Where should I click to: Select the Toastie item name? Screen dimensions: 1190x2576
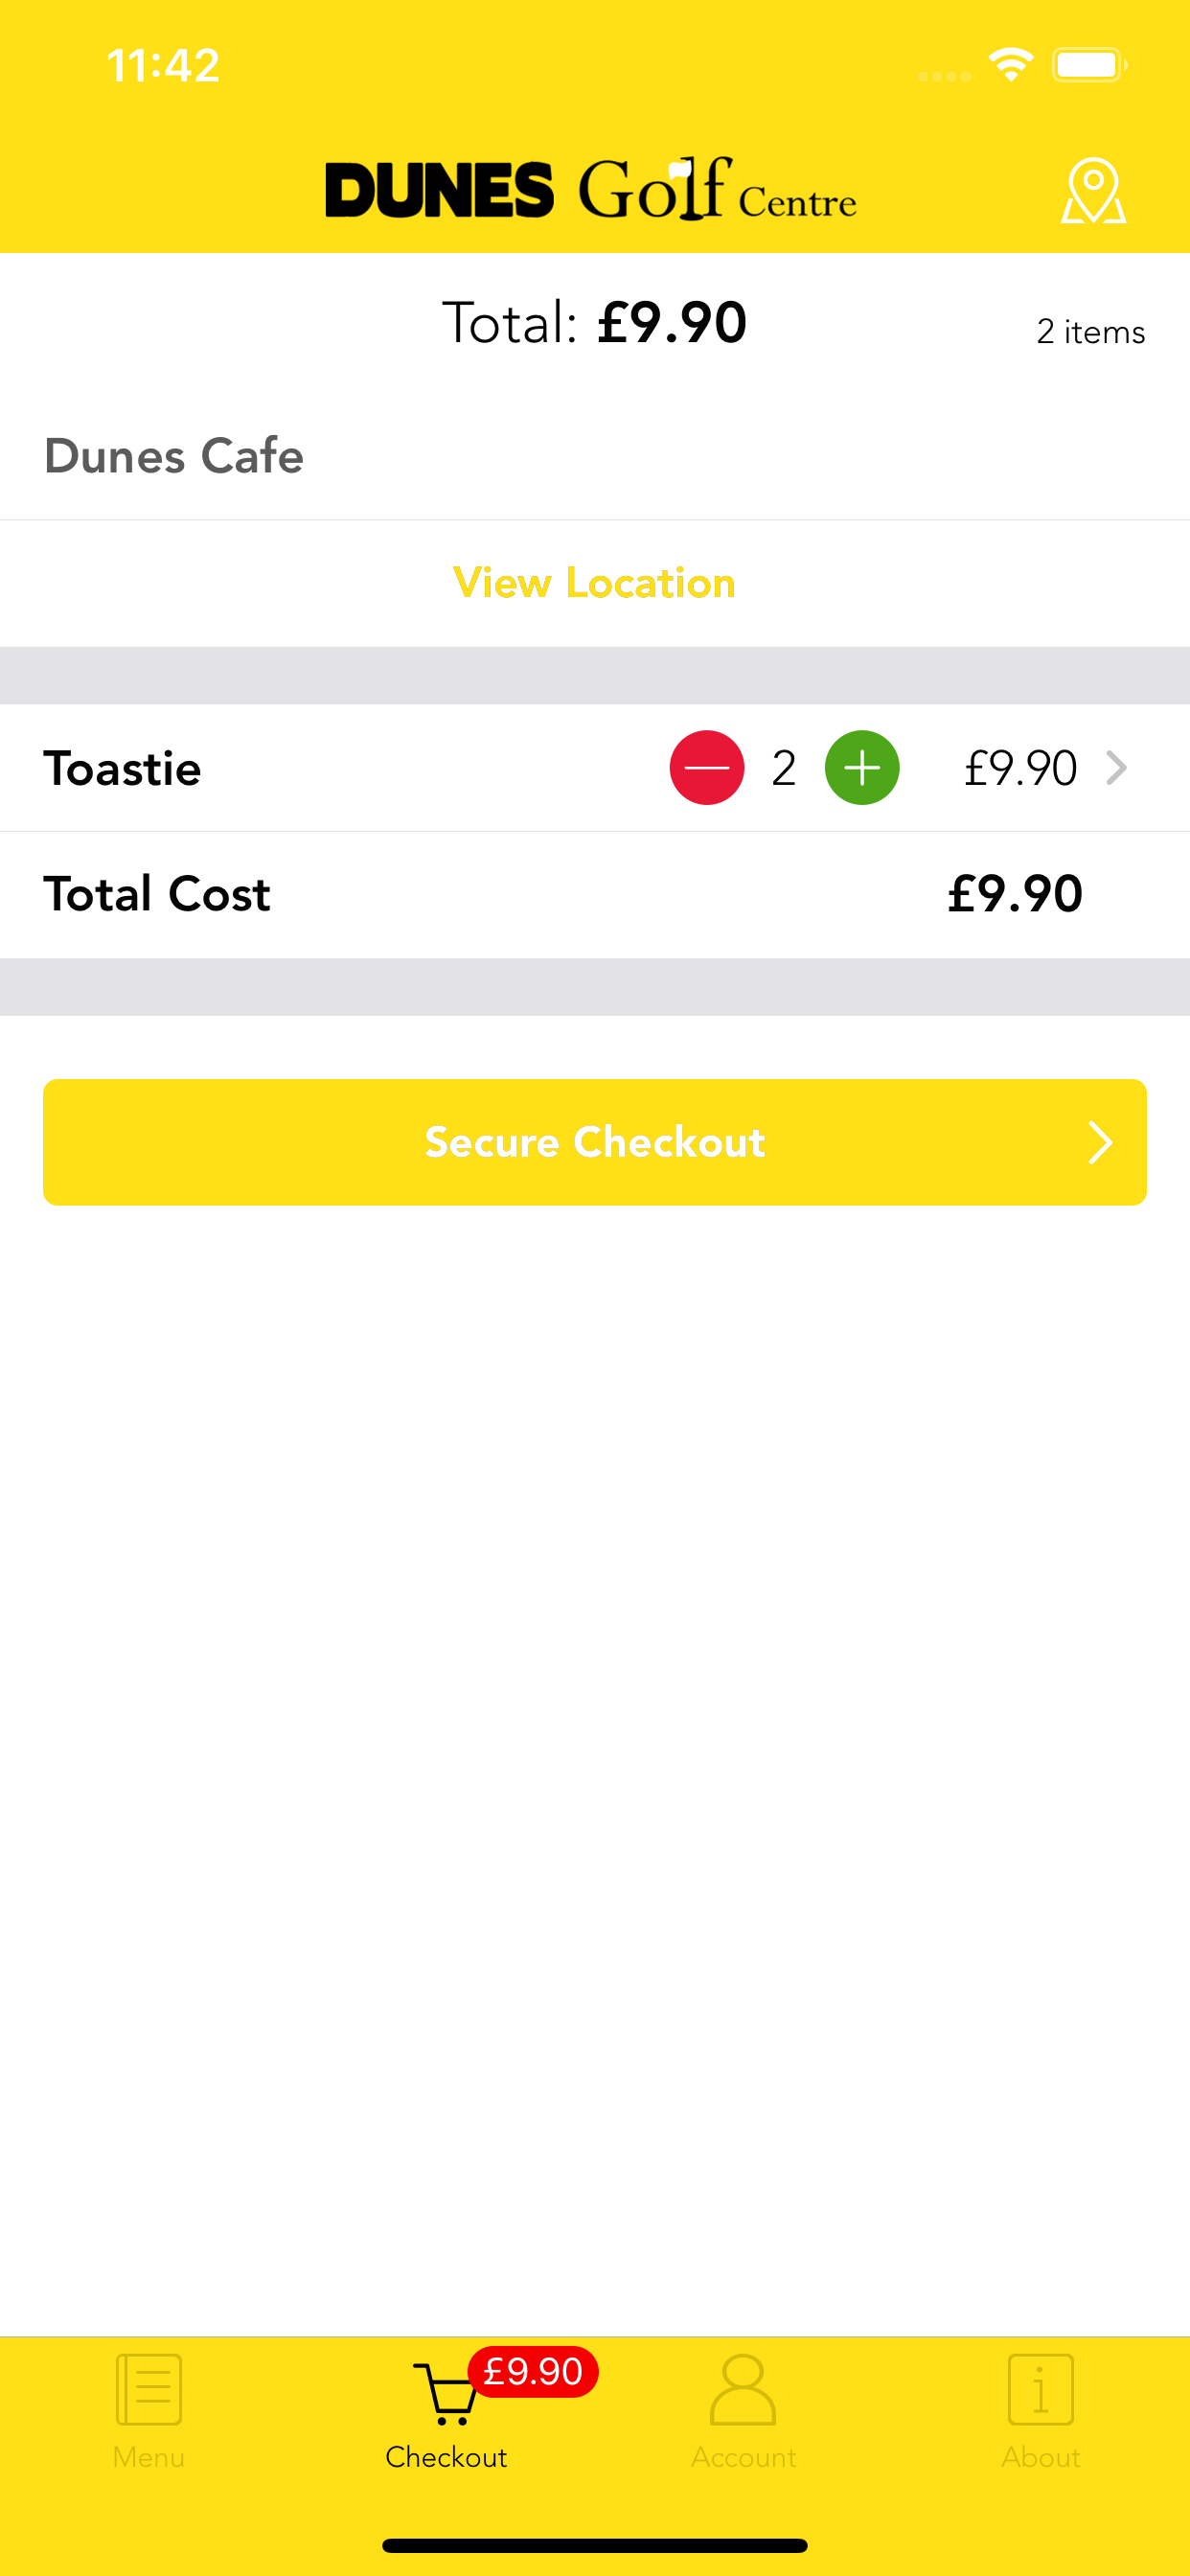[122, 768]
